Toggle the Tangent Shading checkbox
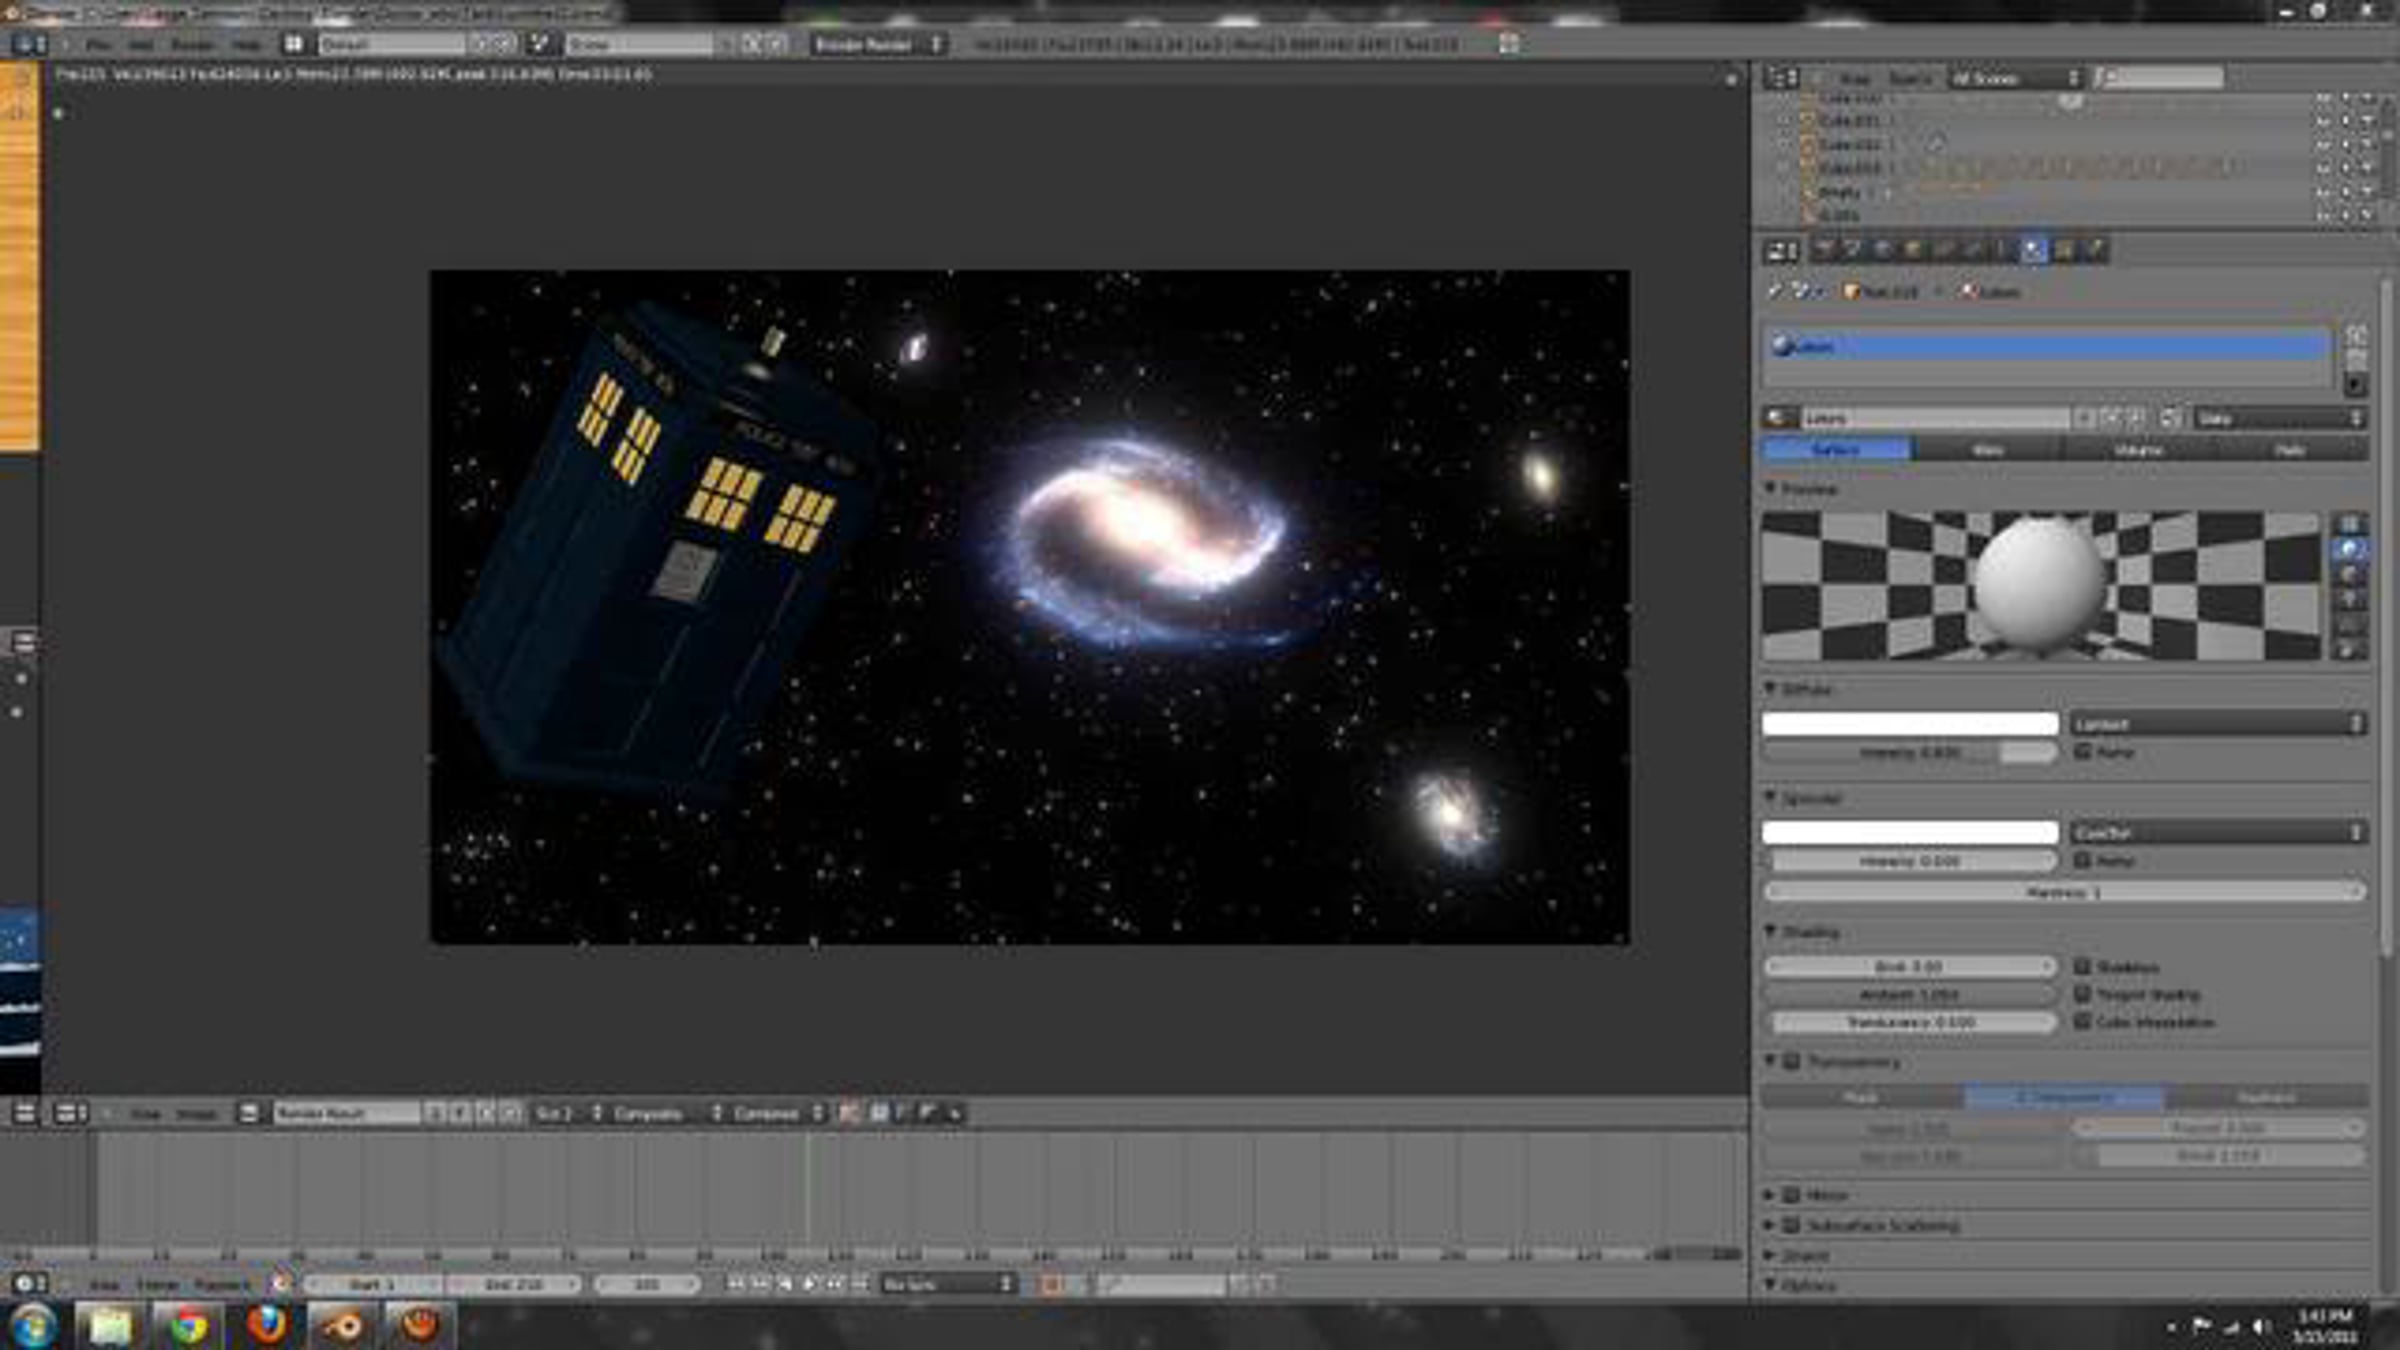 click(x=2083, y=994)
